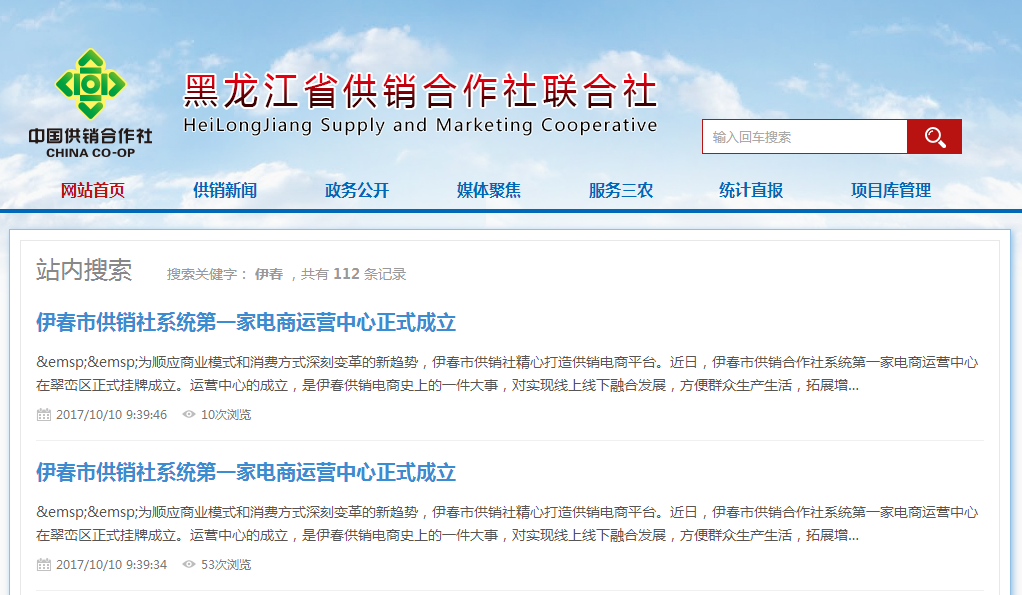Click the timestamp 2017/10/10 9:39:34
1022x595 pixels.
click(111, 564)
